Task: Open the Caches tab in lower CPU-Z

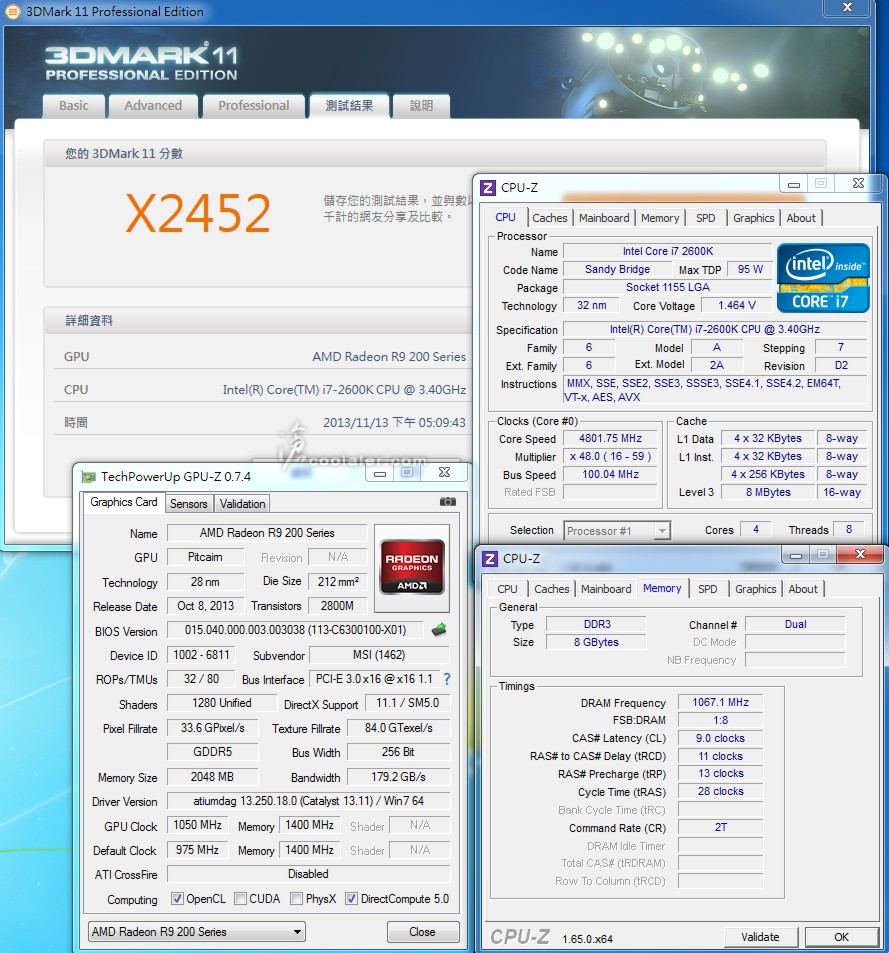Action: (551, 589)
